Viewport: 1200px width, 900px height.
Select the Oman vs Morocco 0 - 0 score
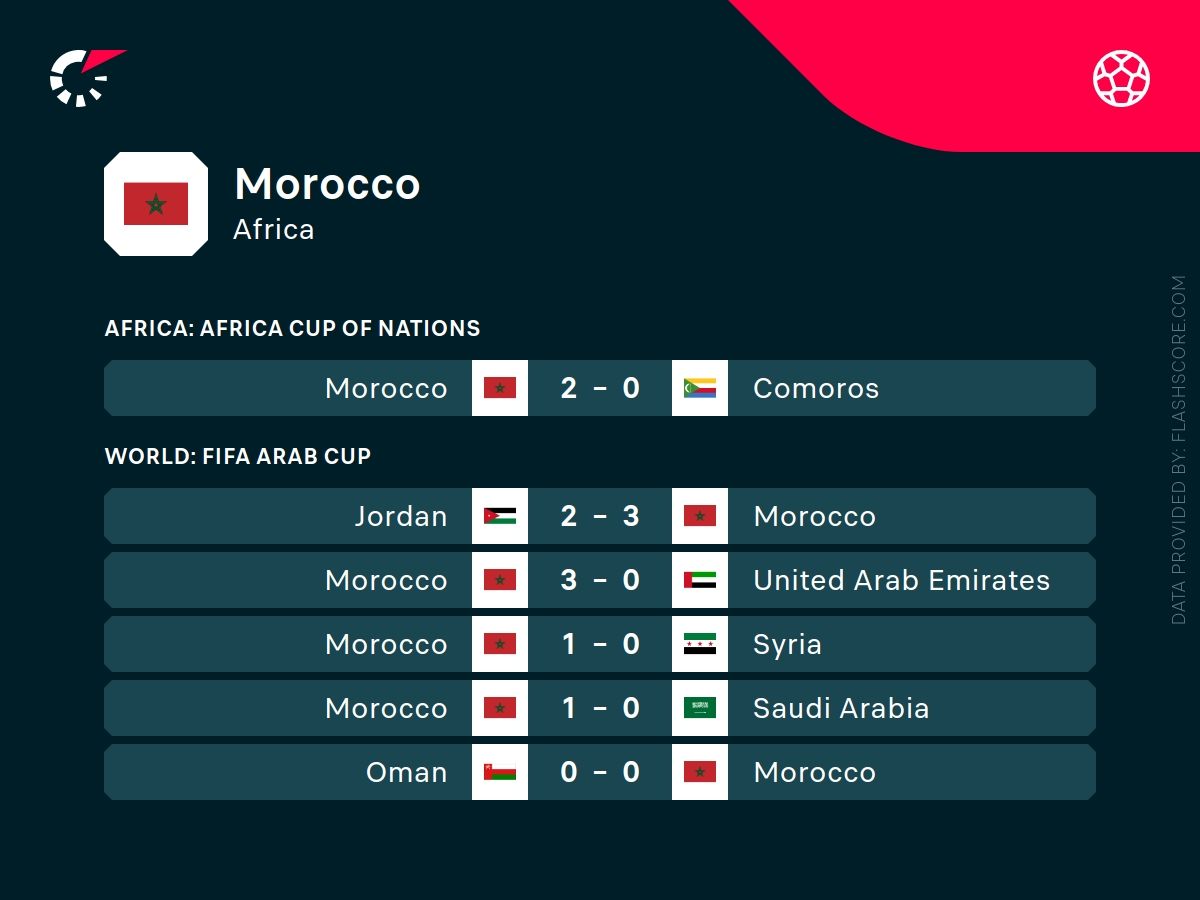point(600,772)
